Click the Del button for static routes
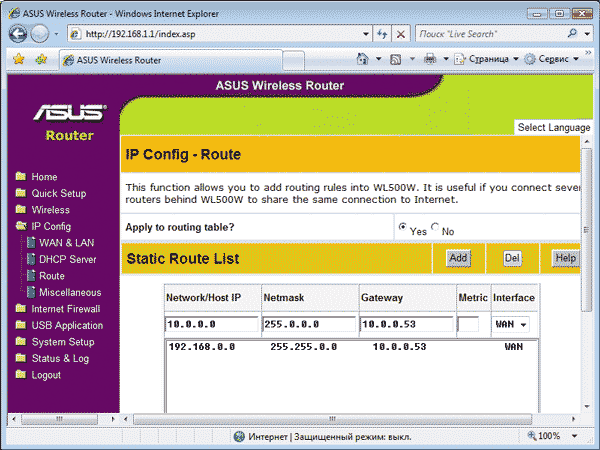 click(512, 258)
